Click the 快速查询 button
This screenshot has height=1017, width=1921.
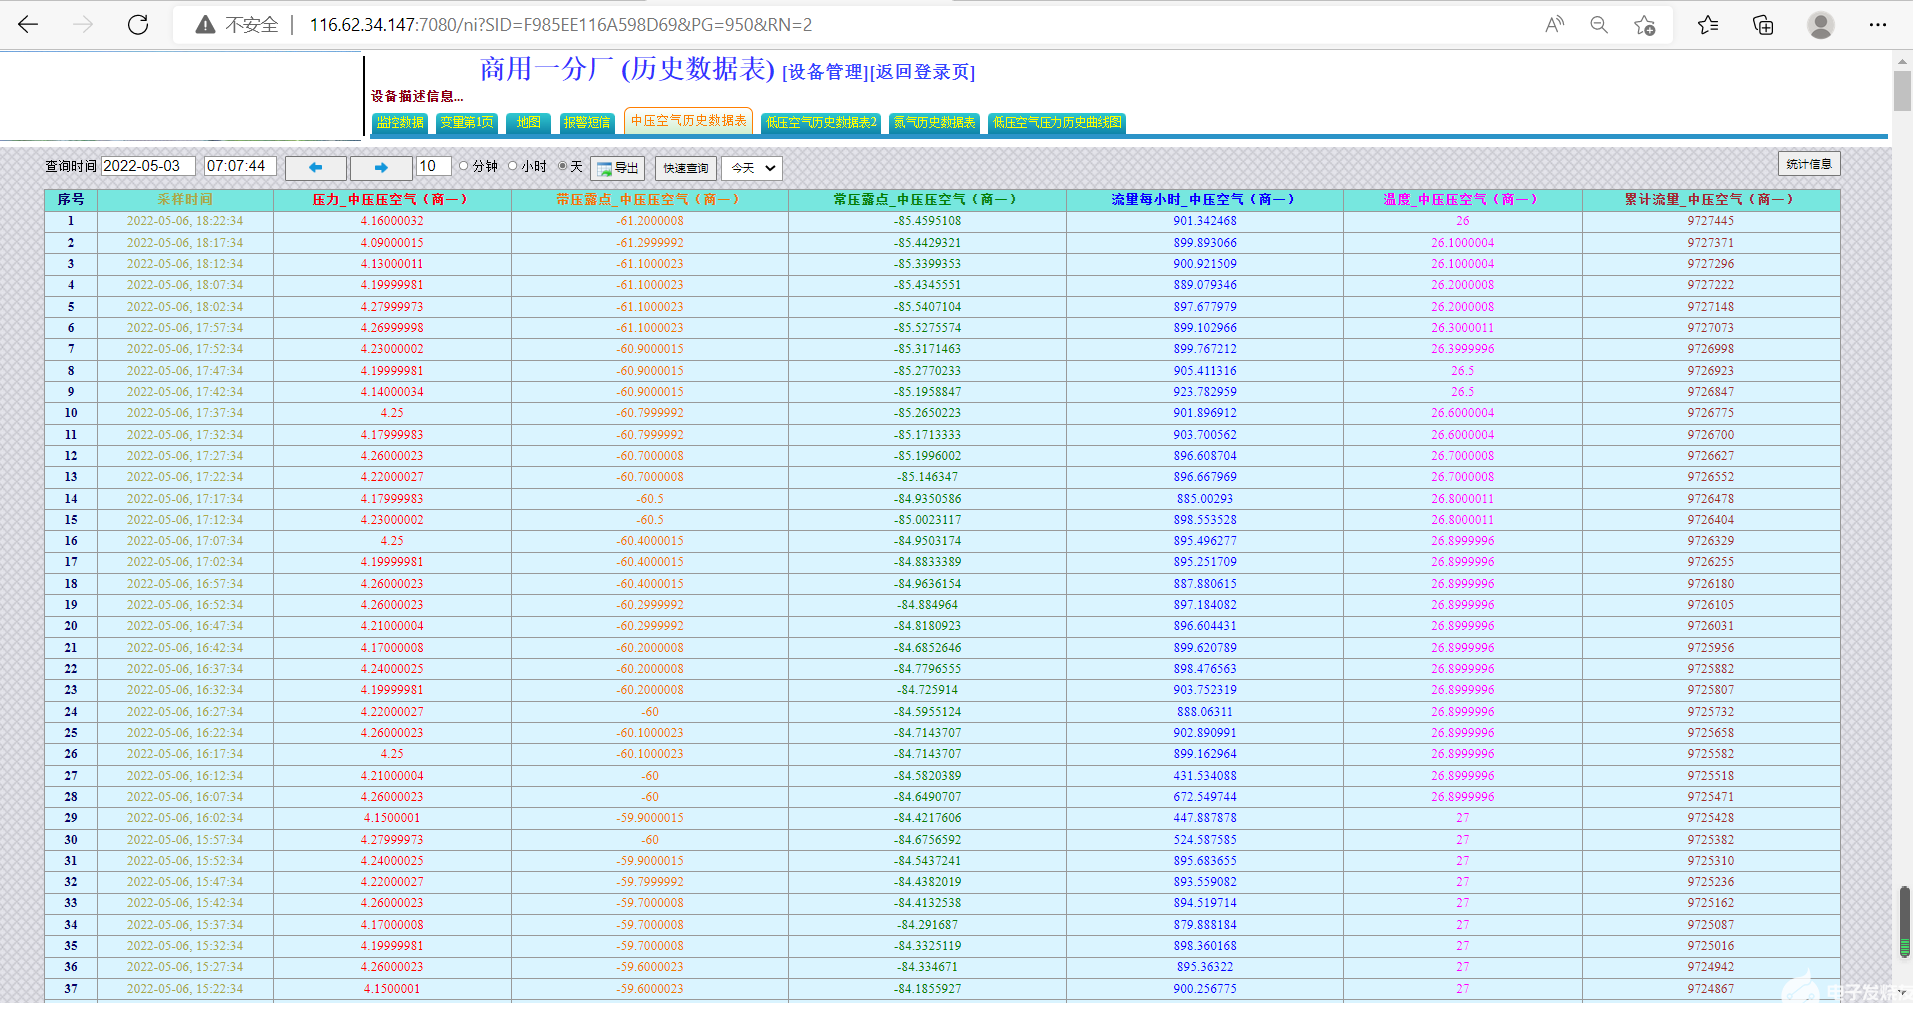(x=685, y=168)
